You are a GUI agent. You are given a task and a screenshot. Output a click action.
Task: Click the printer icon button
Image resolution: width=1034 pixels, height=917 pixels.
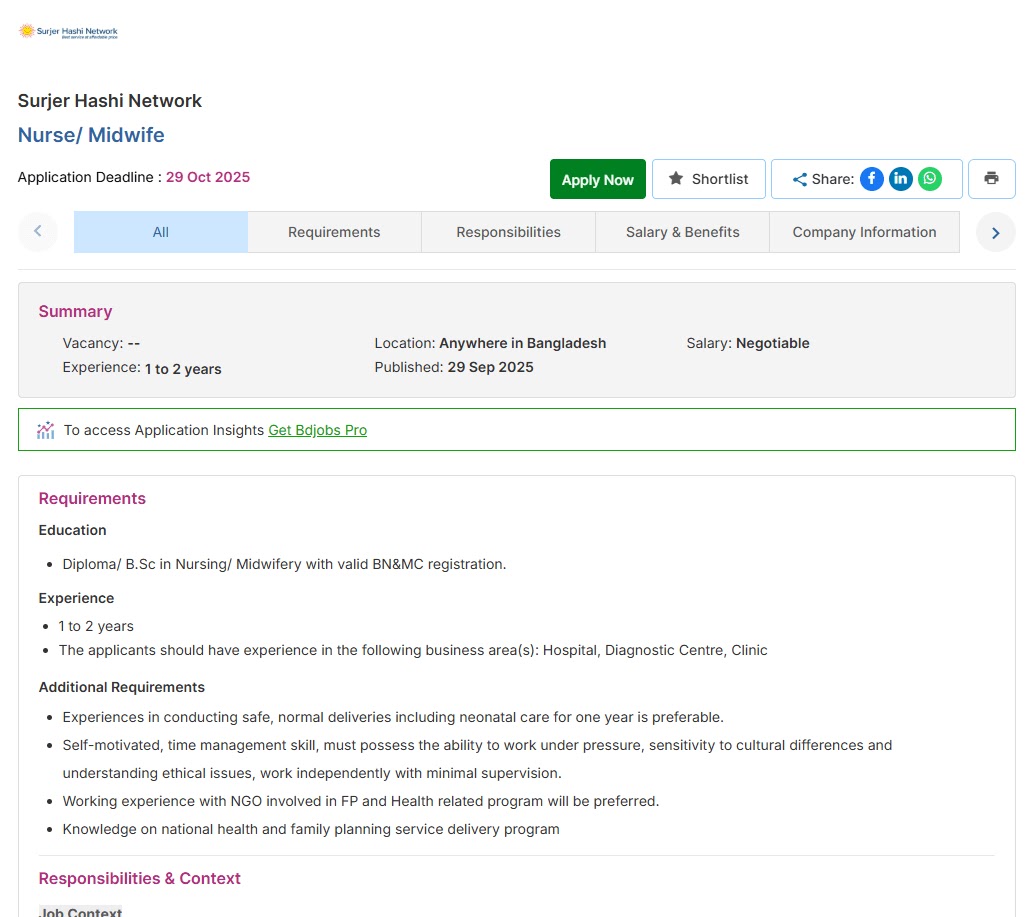[x=991, y=179]
